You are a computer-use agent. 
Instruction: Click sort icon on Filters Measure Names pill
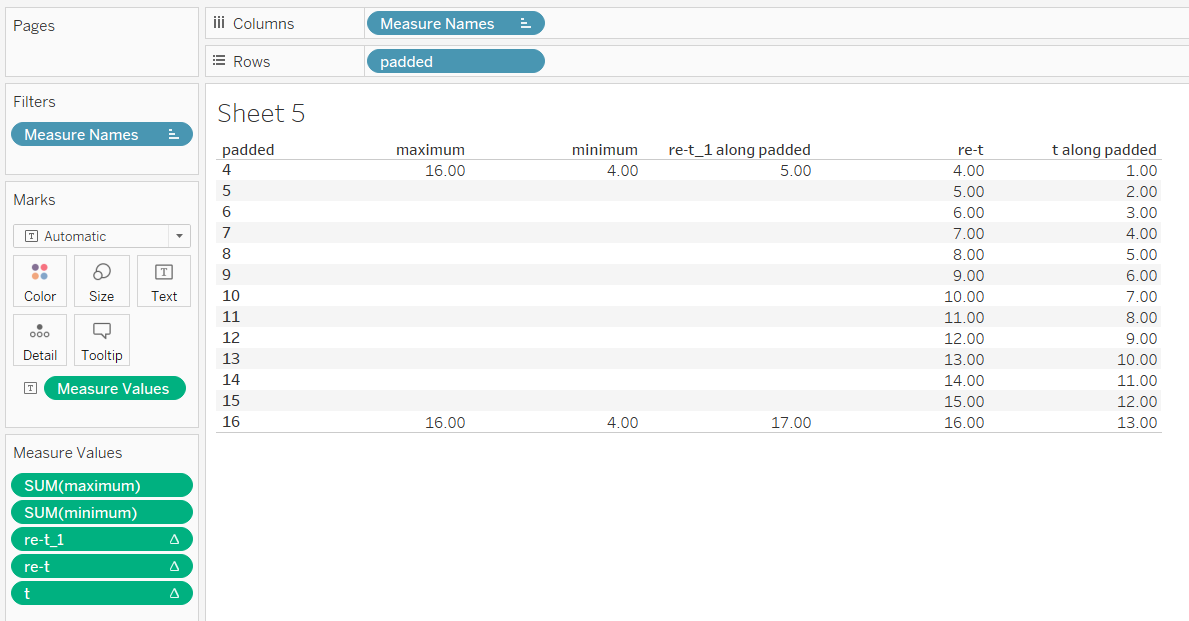coord(174,134)
